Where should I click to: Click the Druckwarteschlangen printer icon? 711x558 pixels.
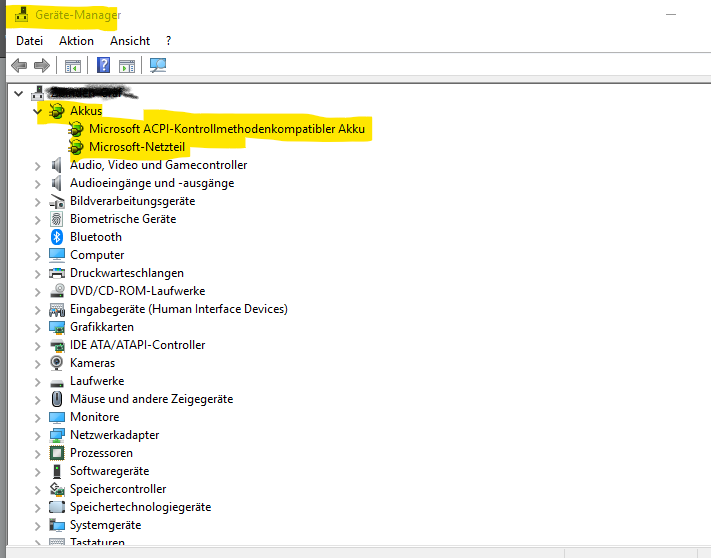[57, 273]
